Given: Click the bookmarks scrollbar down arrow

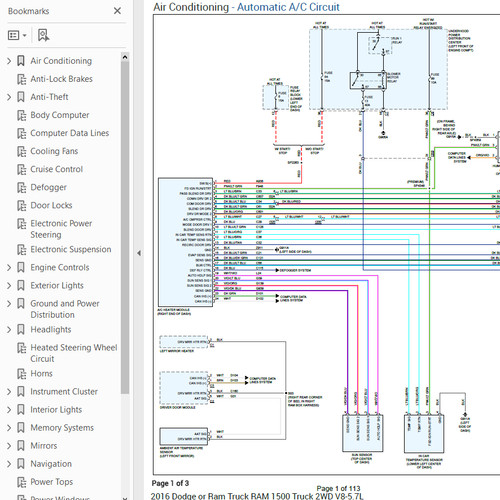Looking at the screenshot, I should 125,498.
